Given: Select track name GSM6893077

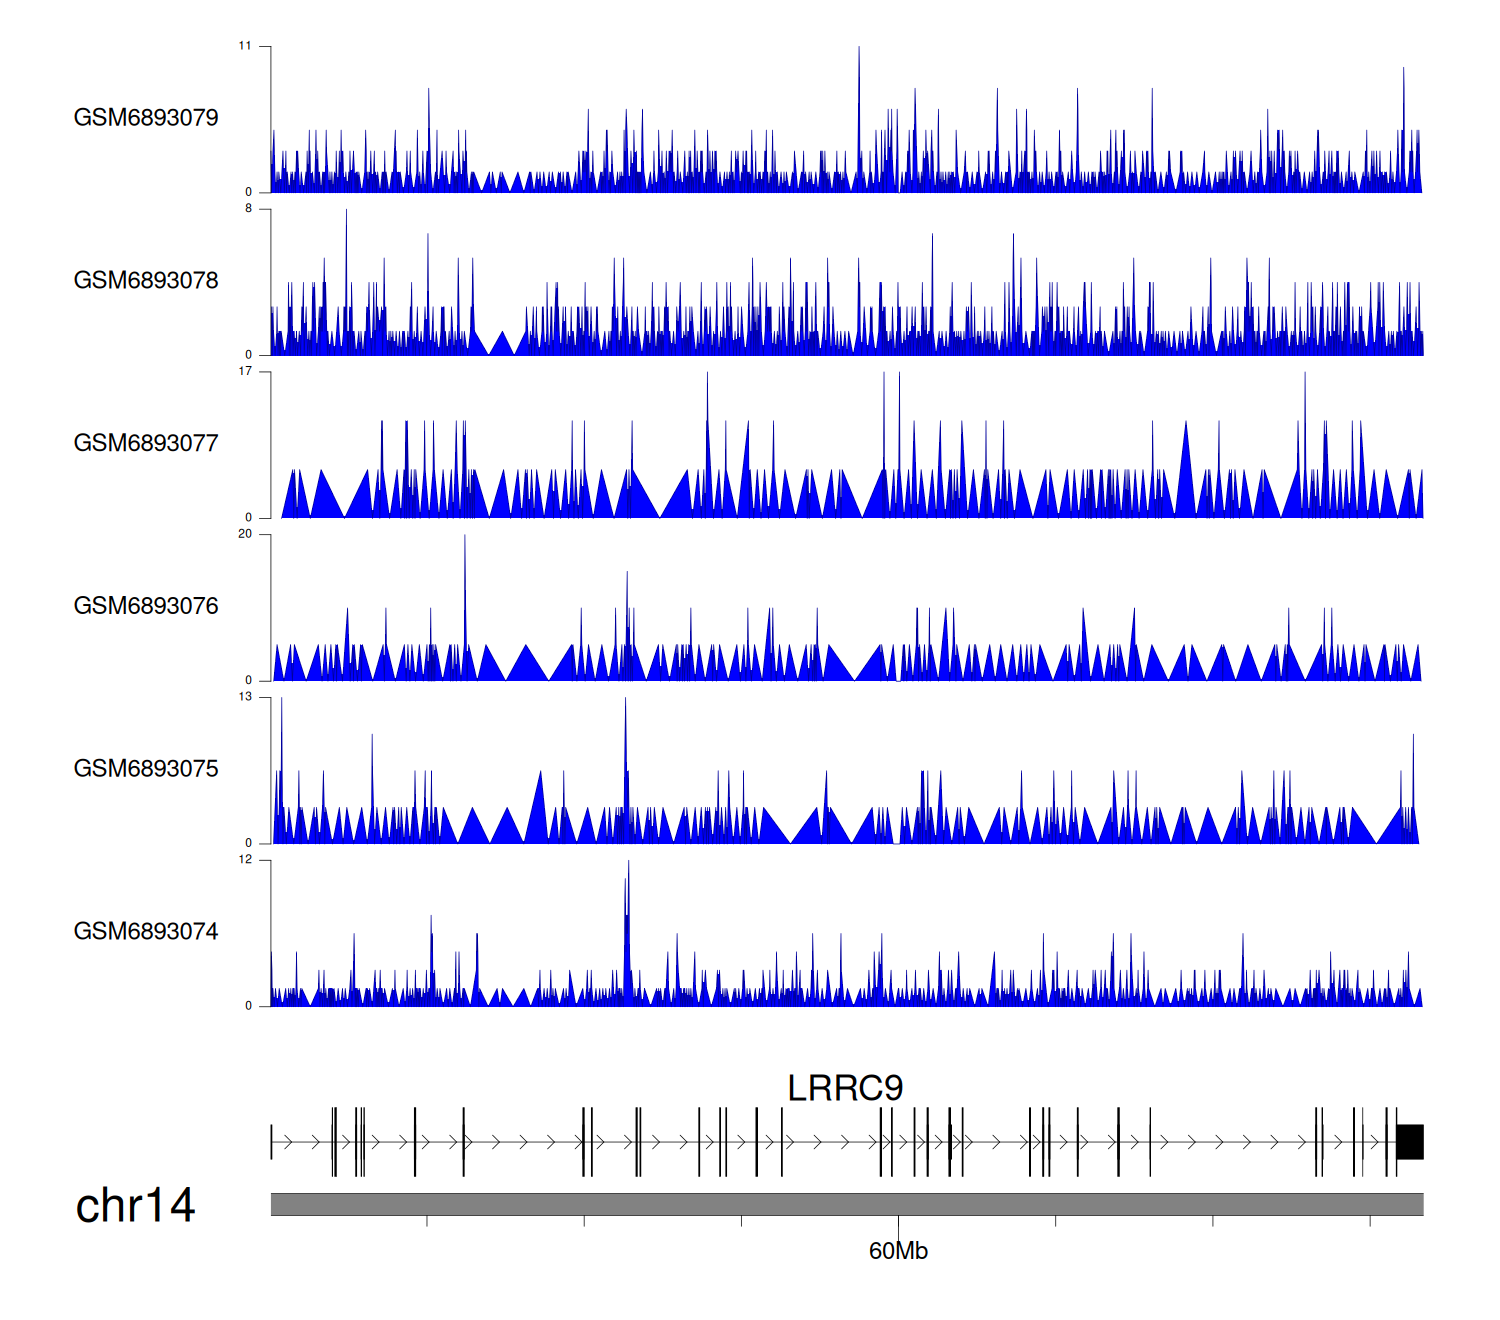Looking at the screenshot, I should (x=146, y=444).
